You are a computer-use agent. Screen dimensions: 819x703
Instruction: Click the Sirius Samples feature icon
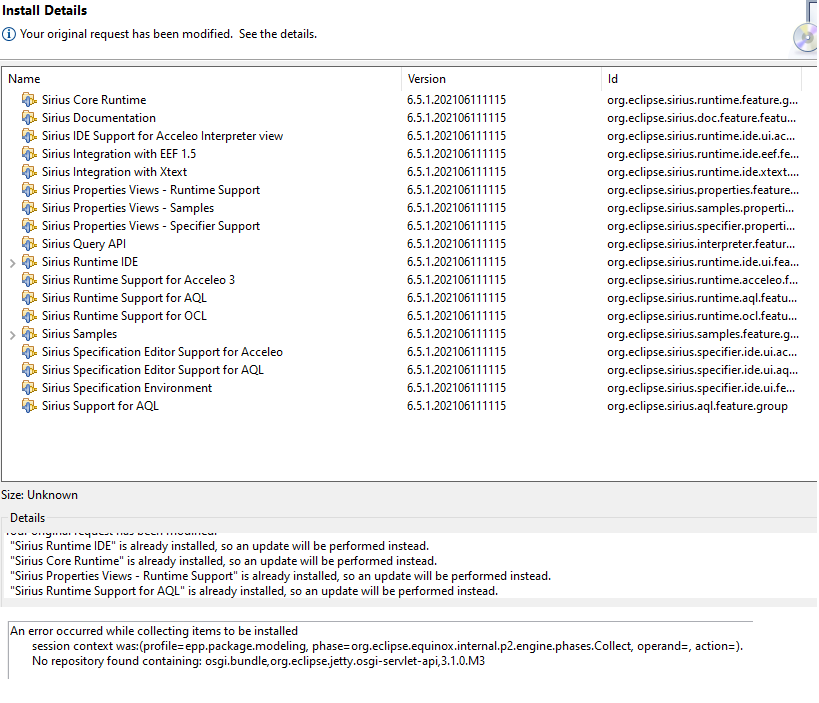click(x=29, y=334)
